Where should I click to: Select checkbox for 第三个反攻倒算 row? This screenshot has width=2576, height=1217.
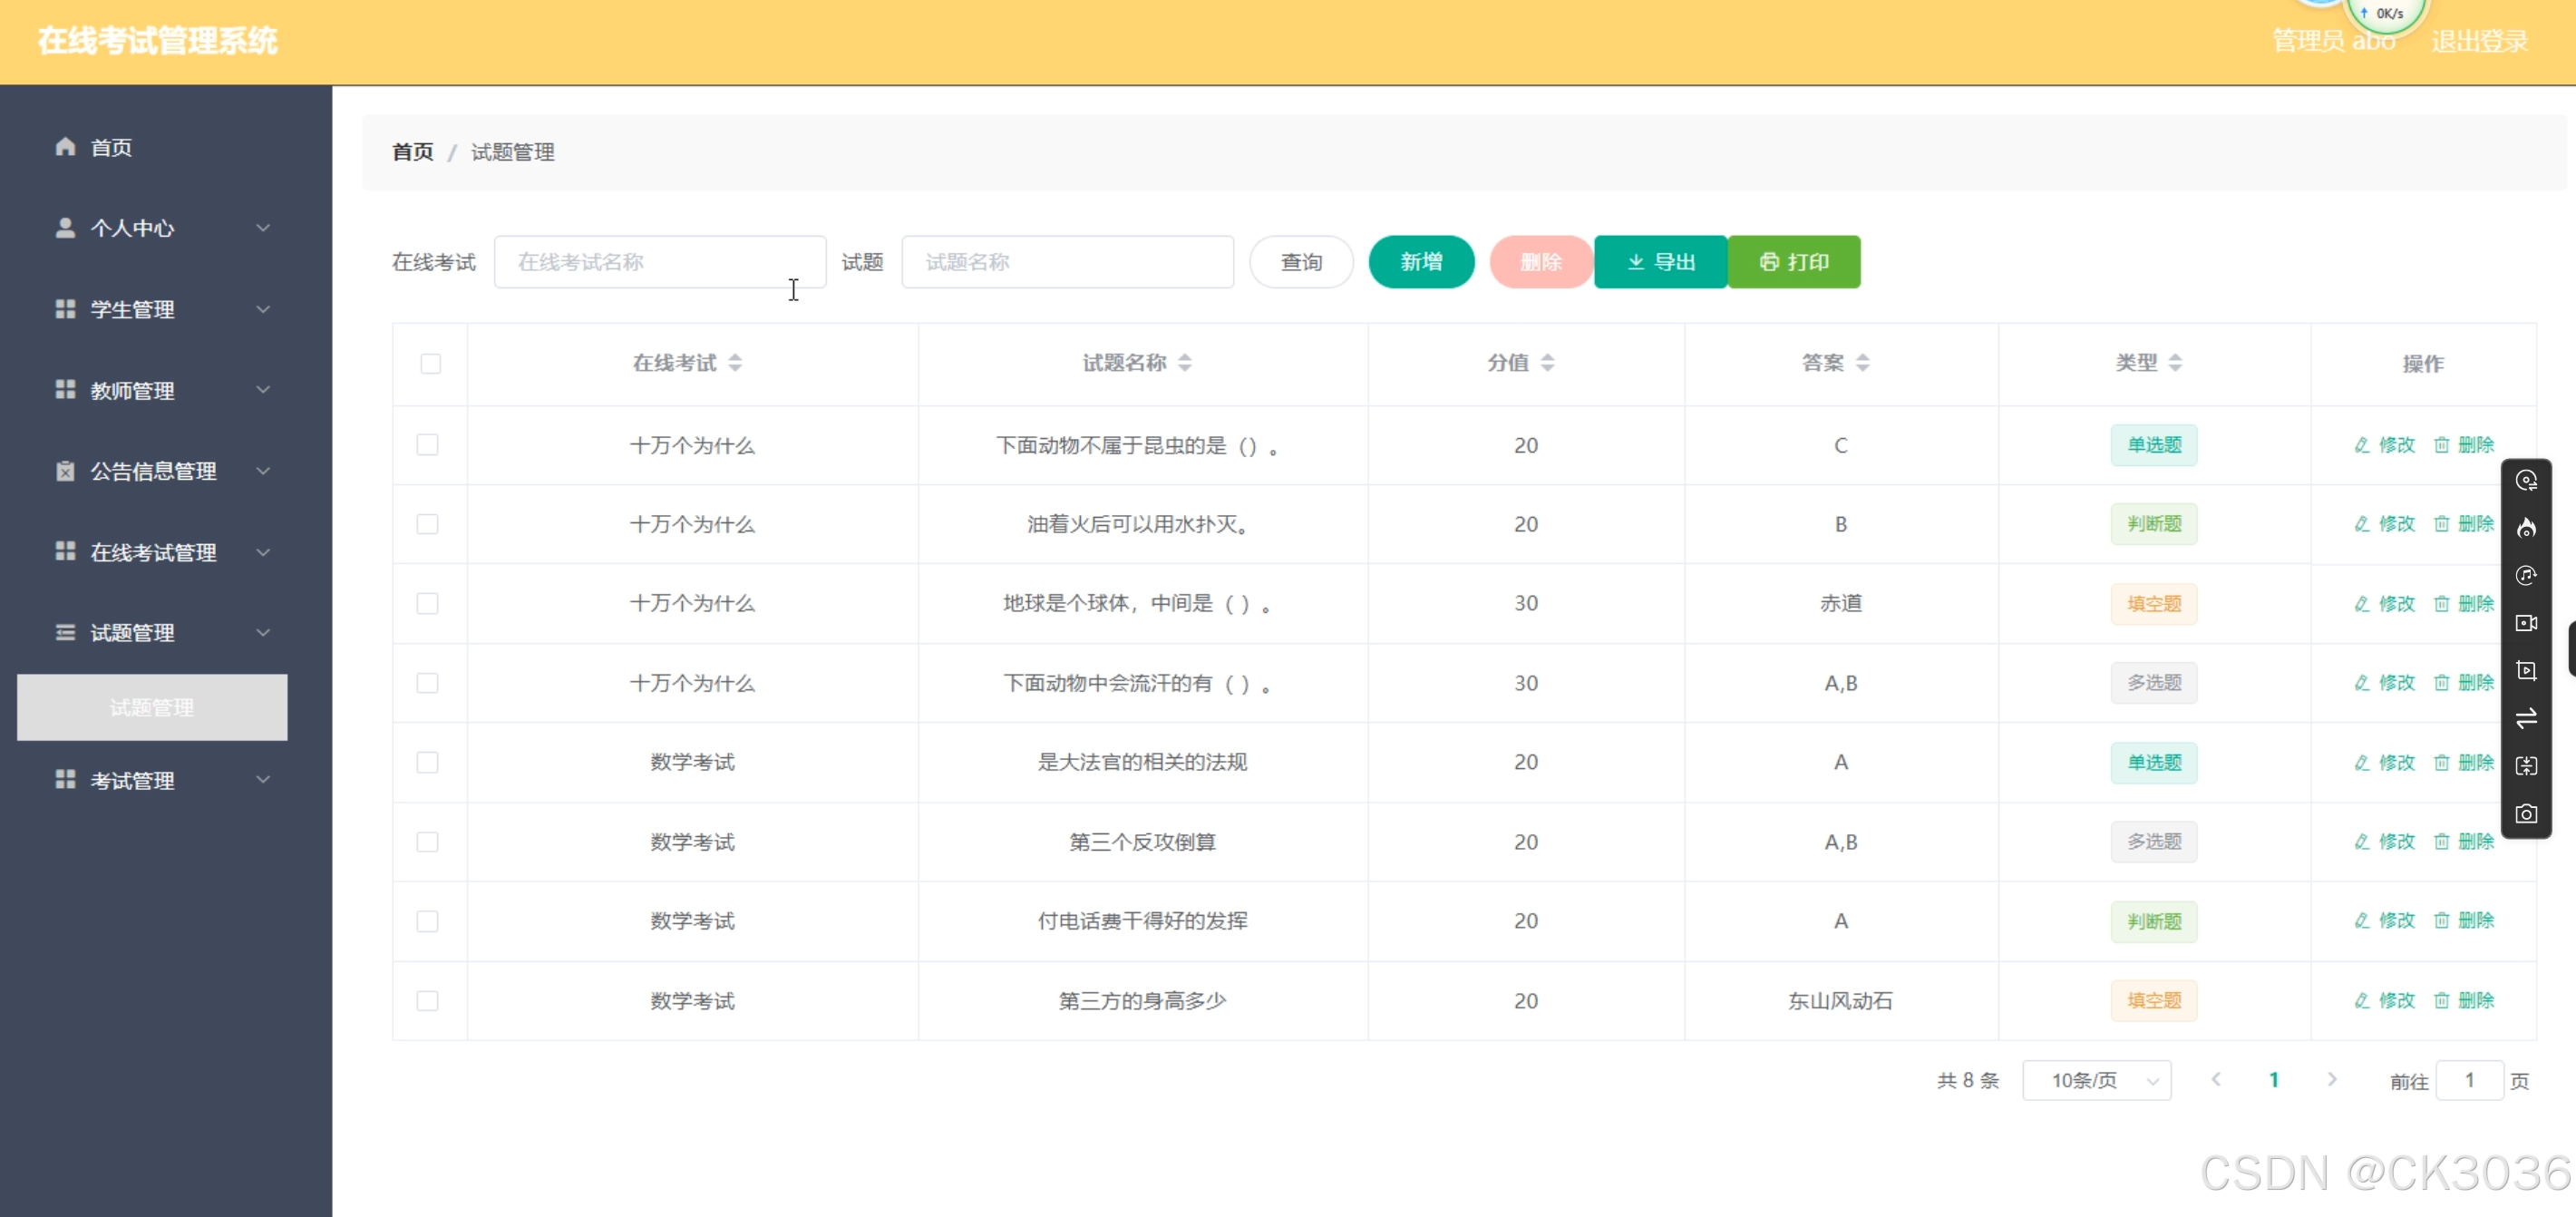click(427, 842)
